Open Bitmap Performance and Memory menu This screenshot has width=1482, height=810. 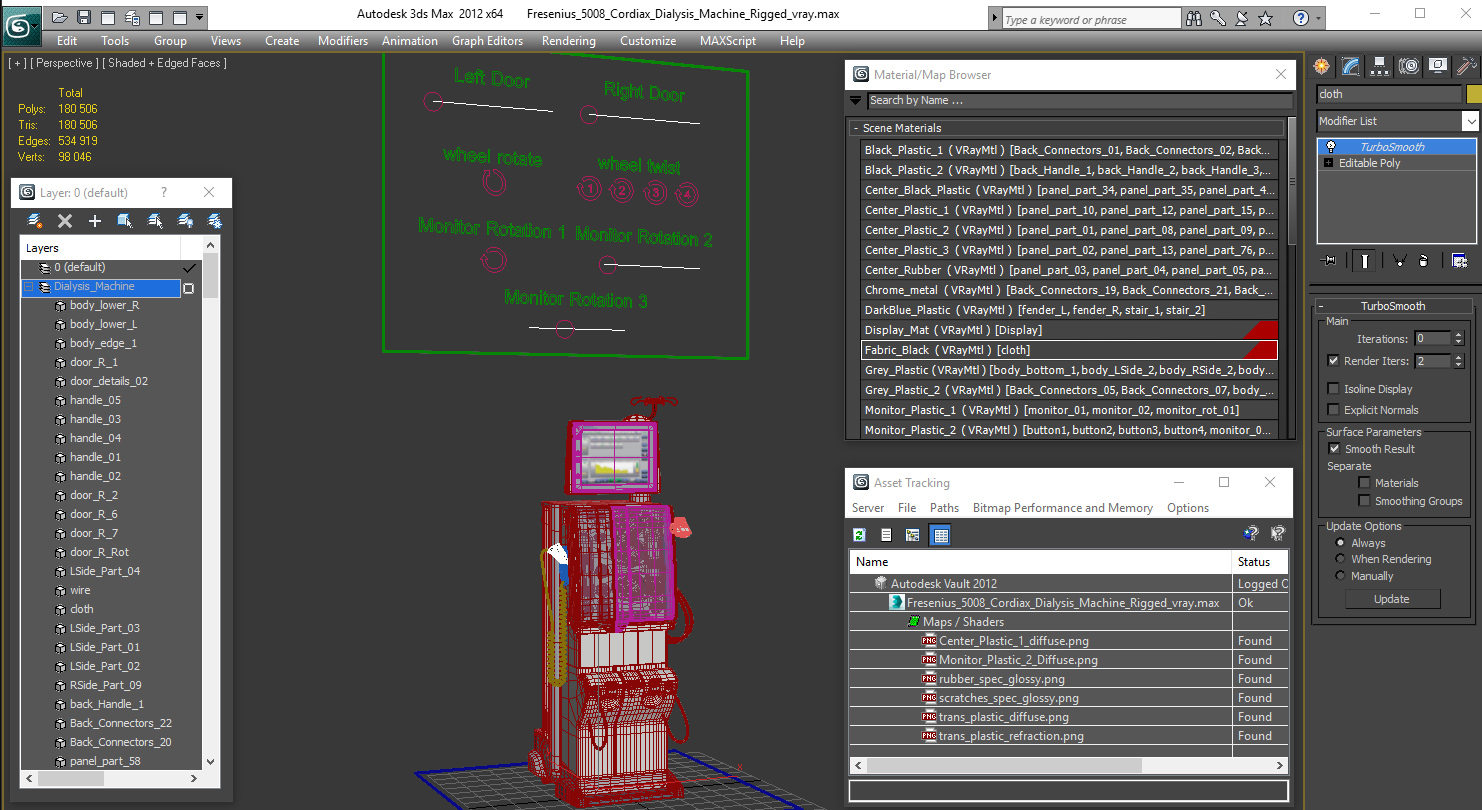(x=1063, y=508)
